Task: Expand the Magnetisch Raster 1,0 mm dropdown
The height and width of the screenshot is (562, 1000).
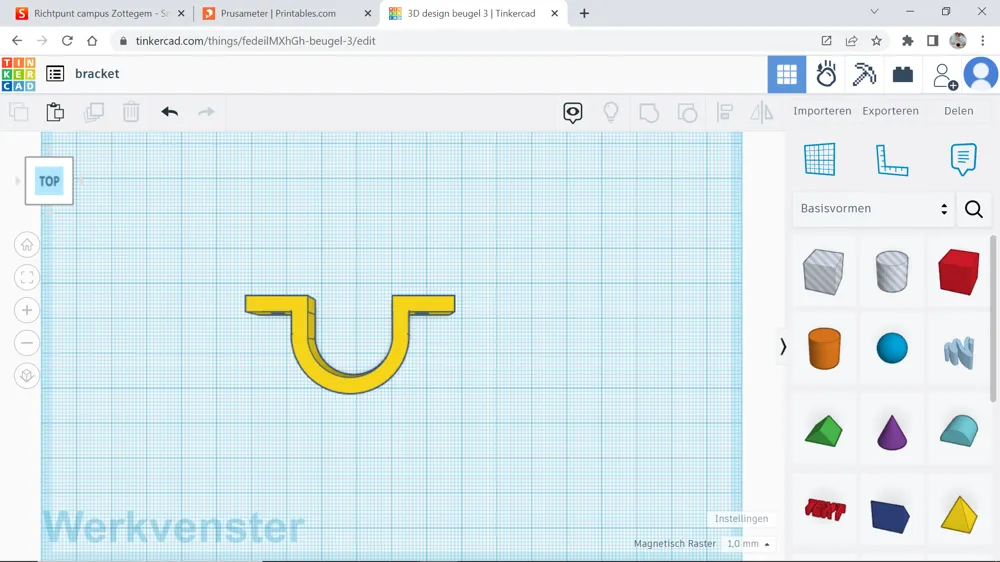Action: click(748, 544)
